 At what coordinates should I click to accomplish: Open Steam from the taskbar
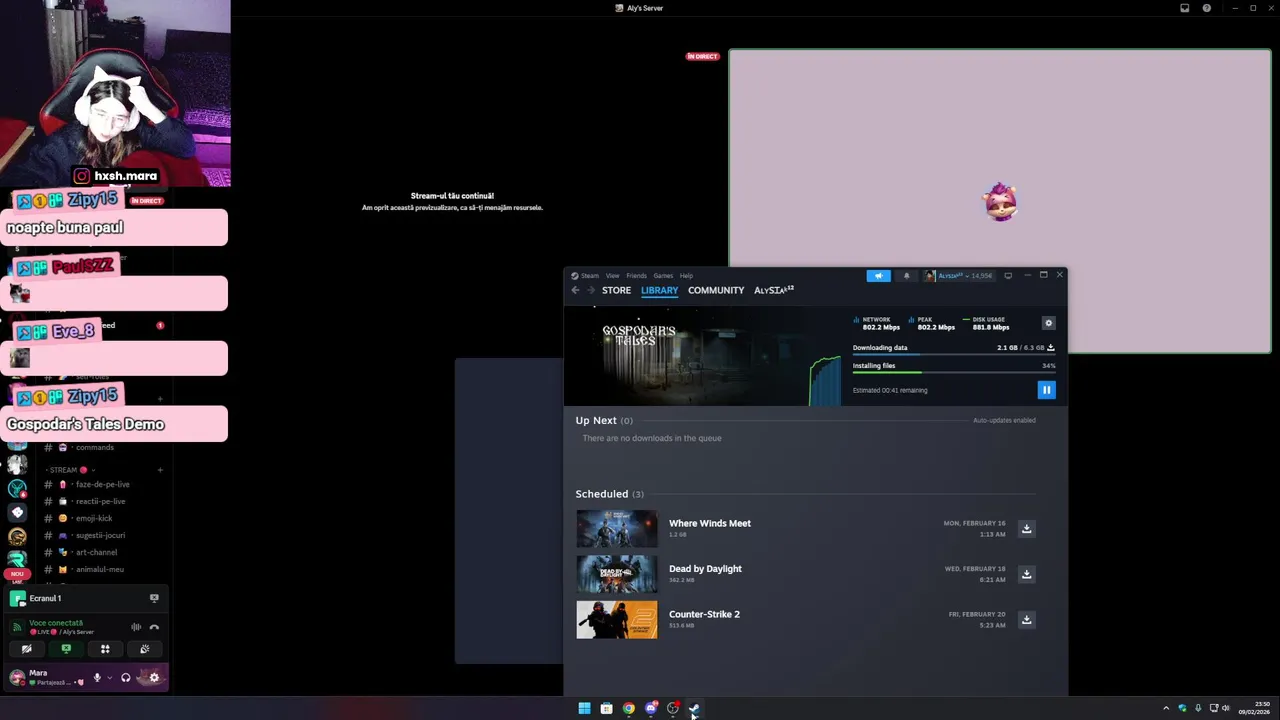coord(694,708)
